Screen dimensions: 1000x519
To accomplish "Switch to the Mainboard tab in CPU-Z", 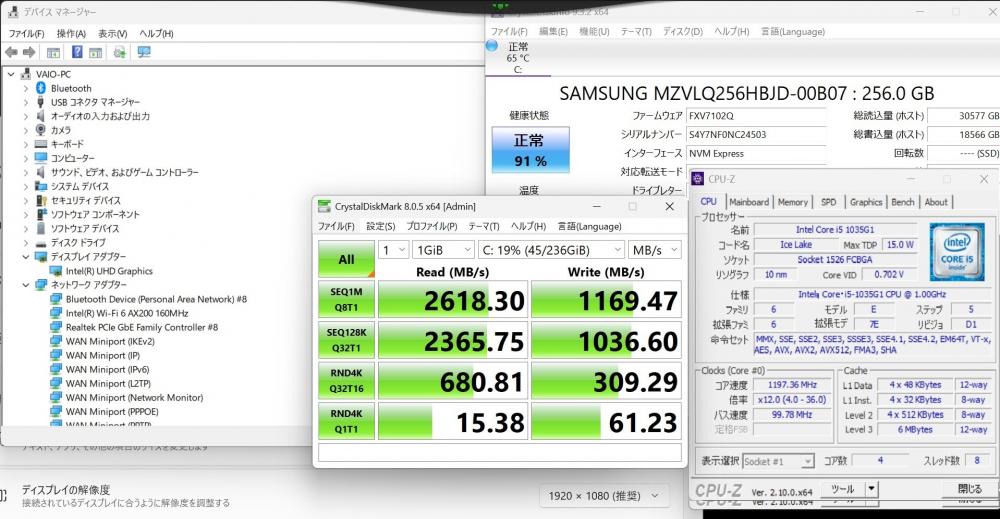I will 749,201.
